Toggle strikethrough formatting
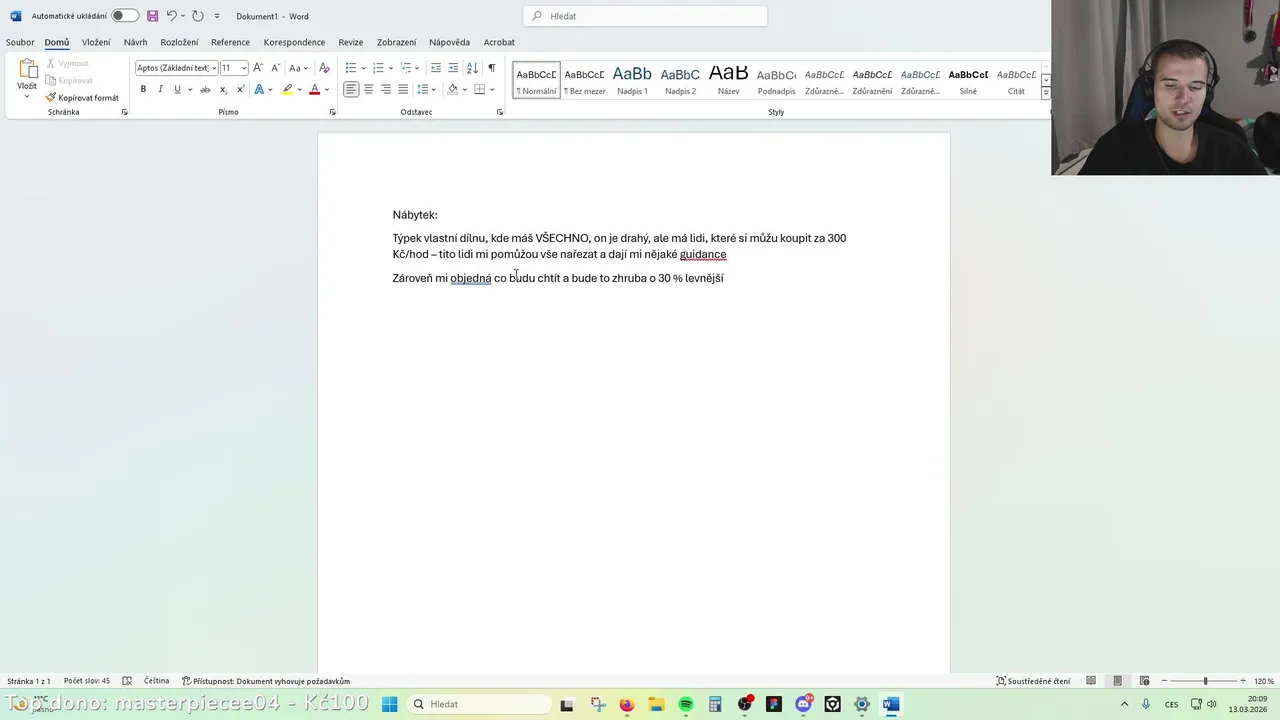This screenshot has width=1280, height=720. tap(205, 89)
